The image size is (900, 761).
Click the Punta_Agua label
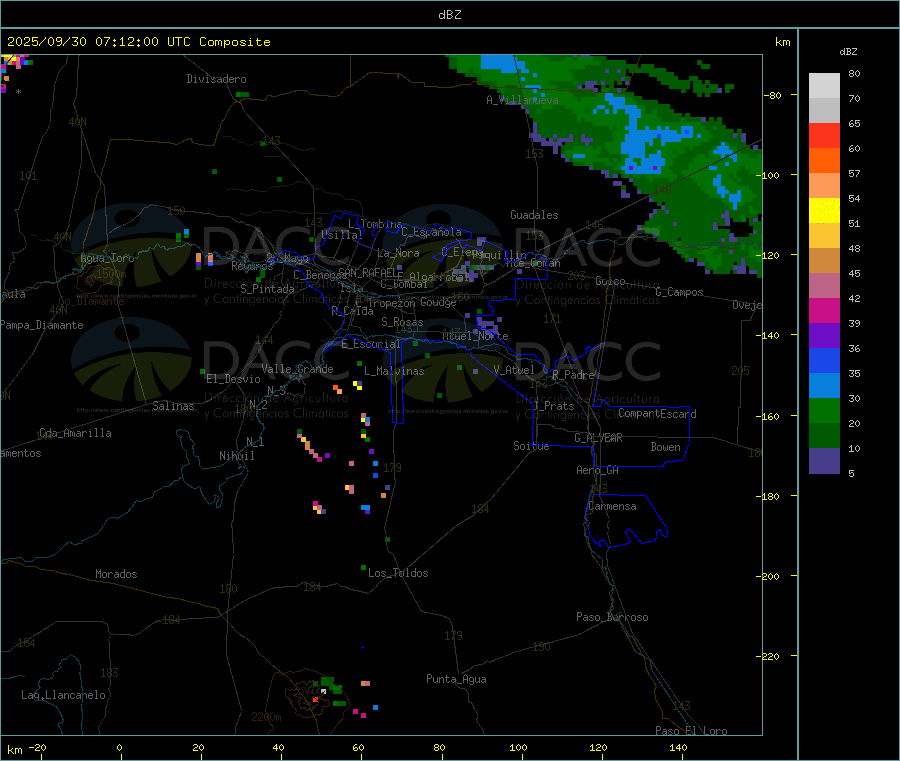pyautogui.click(x=456, y=679)
